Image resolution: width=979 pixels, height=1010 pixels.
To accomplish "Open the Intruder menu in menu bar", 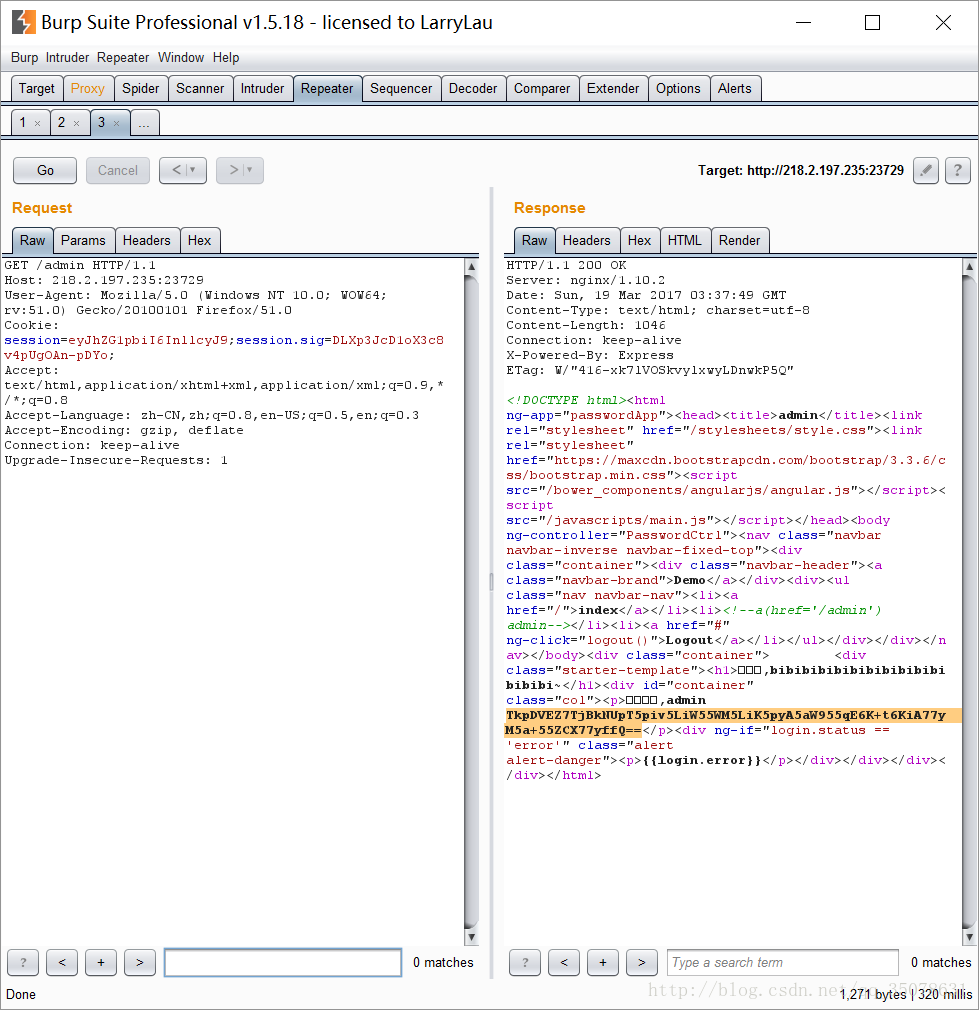I will (67, 57).
